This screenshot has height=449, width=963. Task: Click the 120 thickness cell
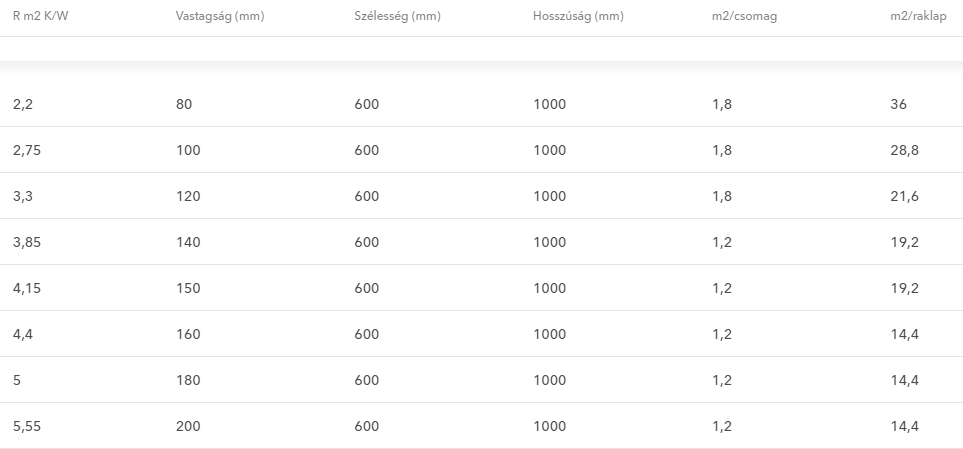(188, 196)
